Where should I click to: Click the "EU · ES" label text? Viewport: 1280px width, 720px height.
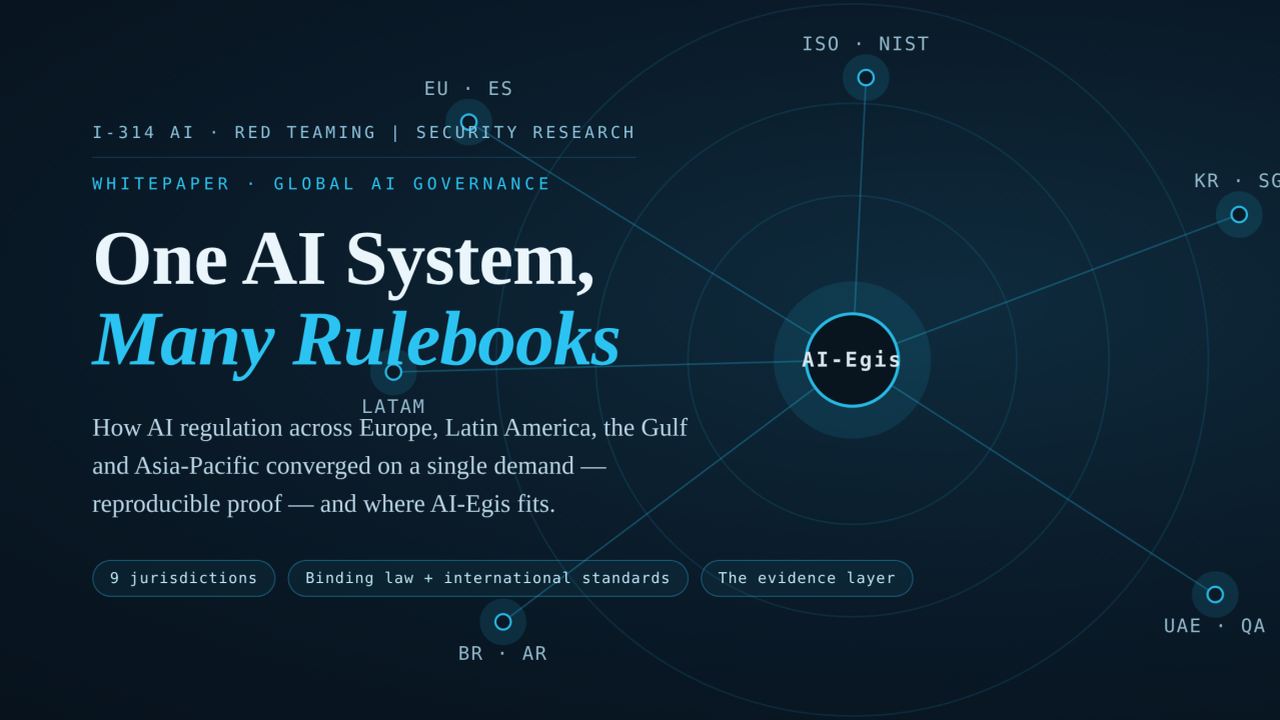click(x=469, y=89)
